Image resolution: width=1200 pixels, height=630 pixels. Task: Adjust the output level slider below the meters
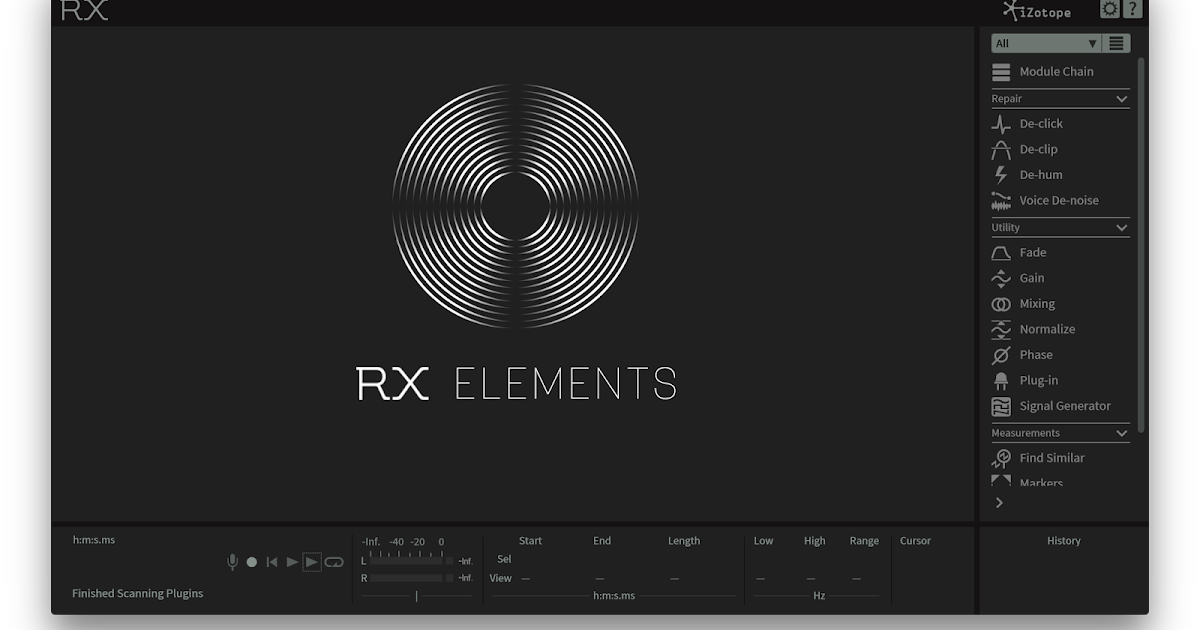pos(417,596)
